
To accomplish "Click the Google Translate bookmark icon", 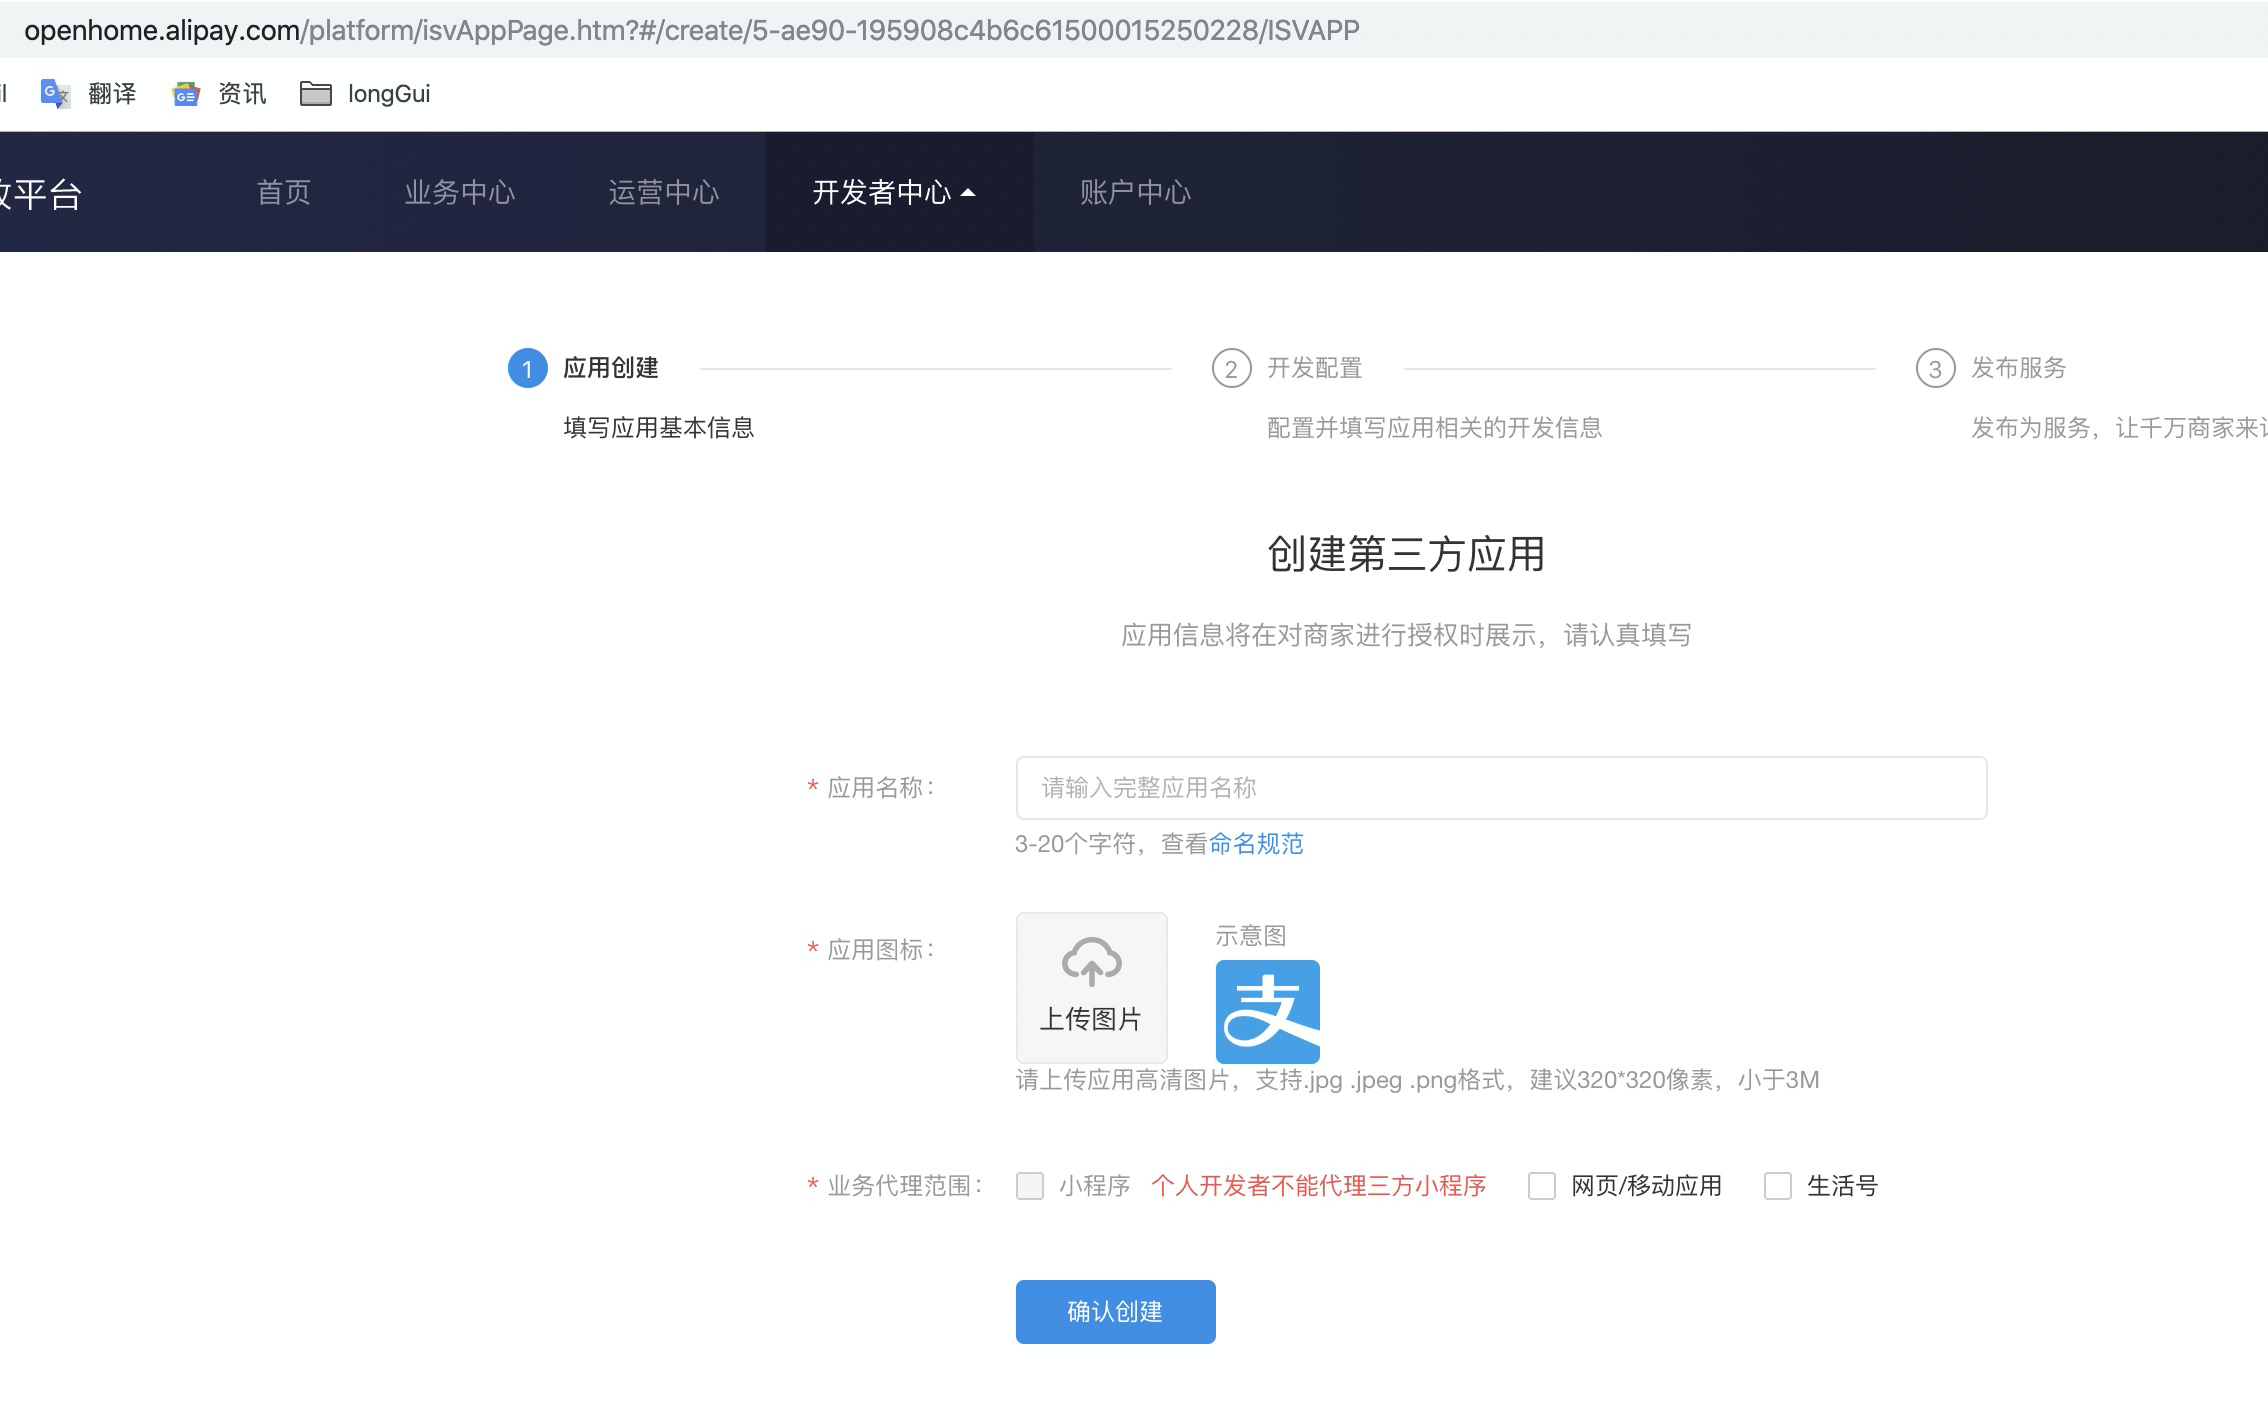I will pyautogui.click(x=53, y=93).
